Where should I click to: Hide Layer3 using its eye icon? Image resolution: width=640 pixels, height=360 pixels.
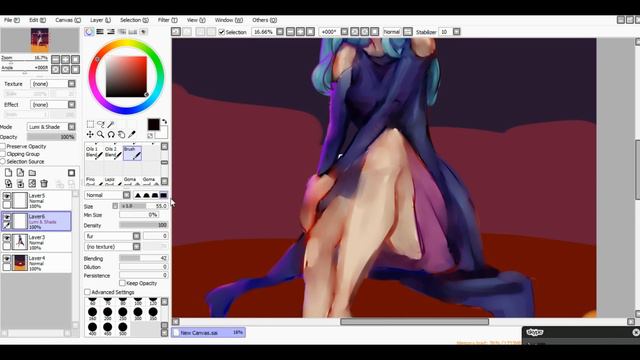[7, 238]
